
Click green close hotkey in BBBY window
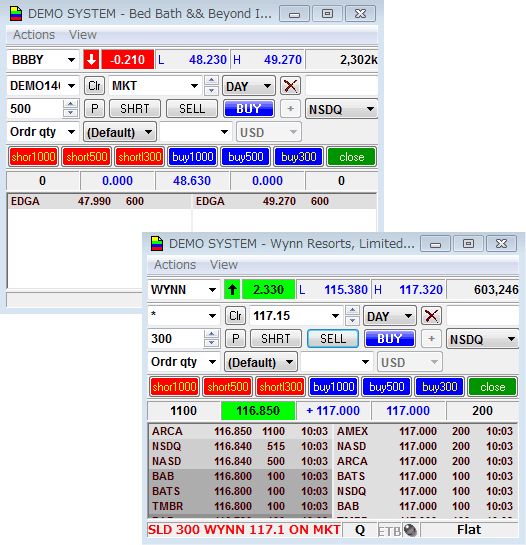[x=351, y=157]
